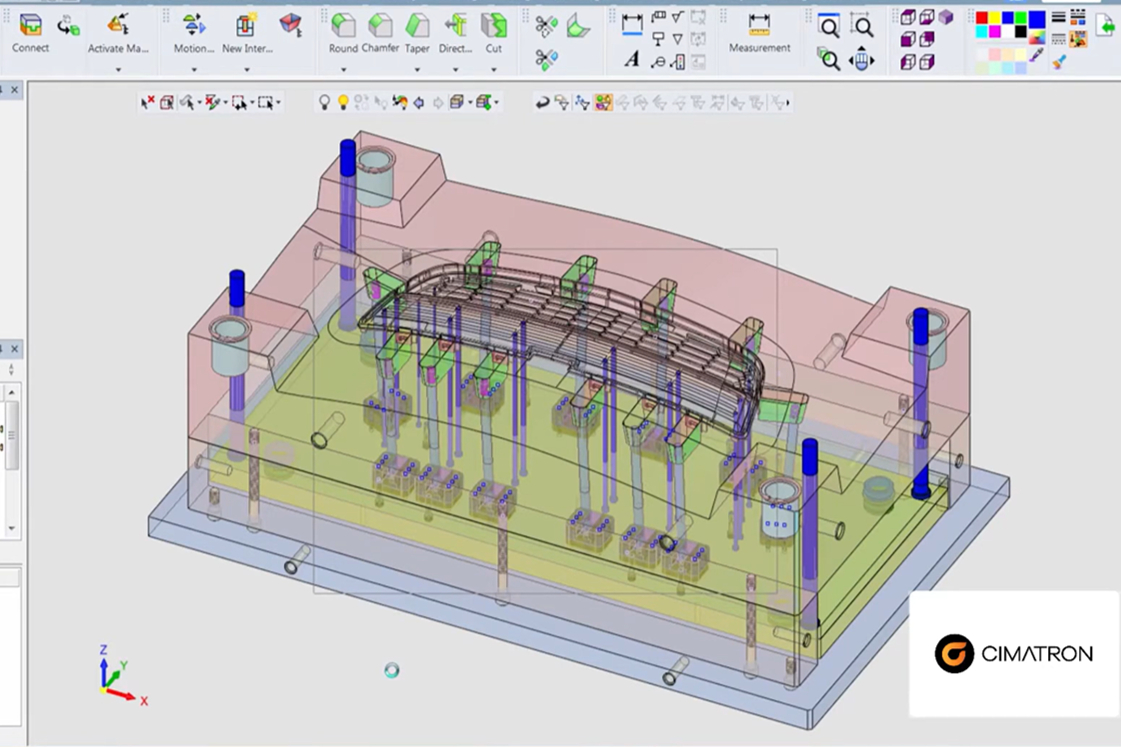Open the rainbow gradient color picker
The height and width of the screenshot is (747, 1121).
pyautogui.click(x=1037, y=37)
